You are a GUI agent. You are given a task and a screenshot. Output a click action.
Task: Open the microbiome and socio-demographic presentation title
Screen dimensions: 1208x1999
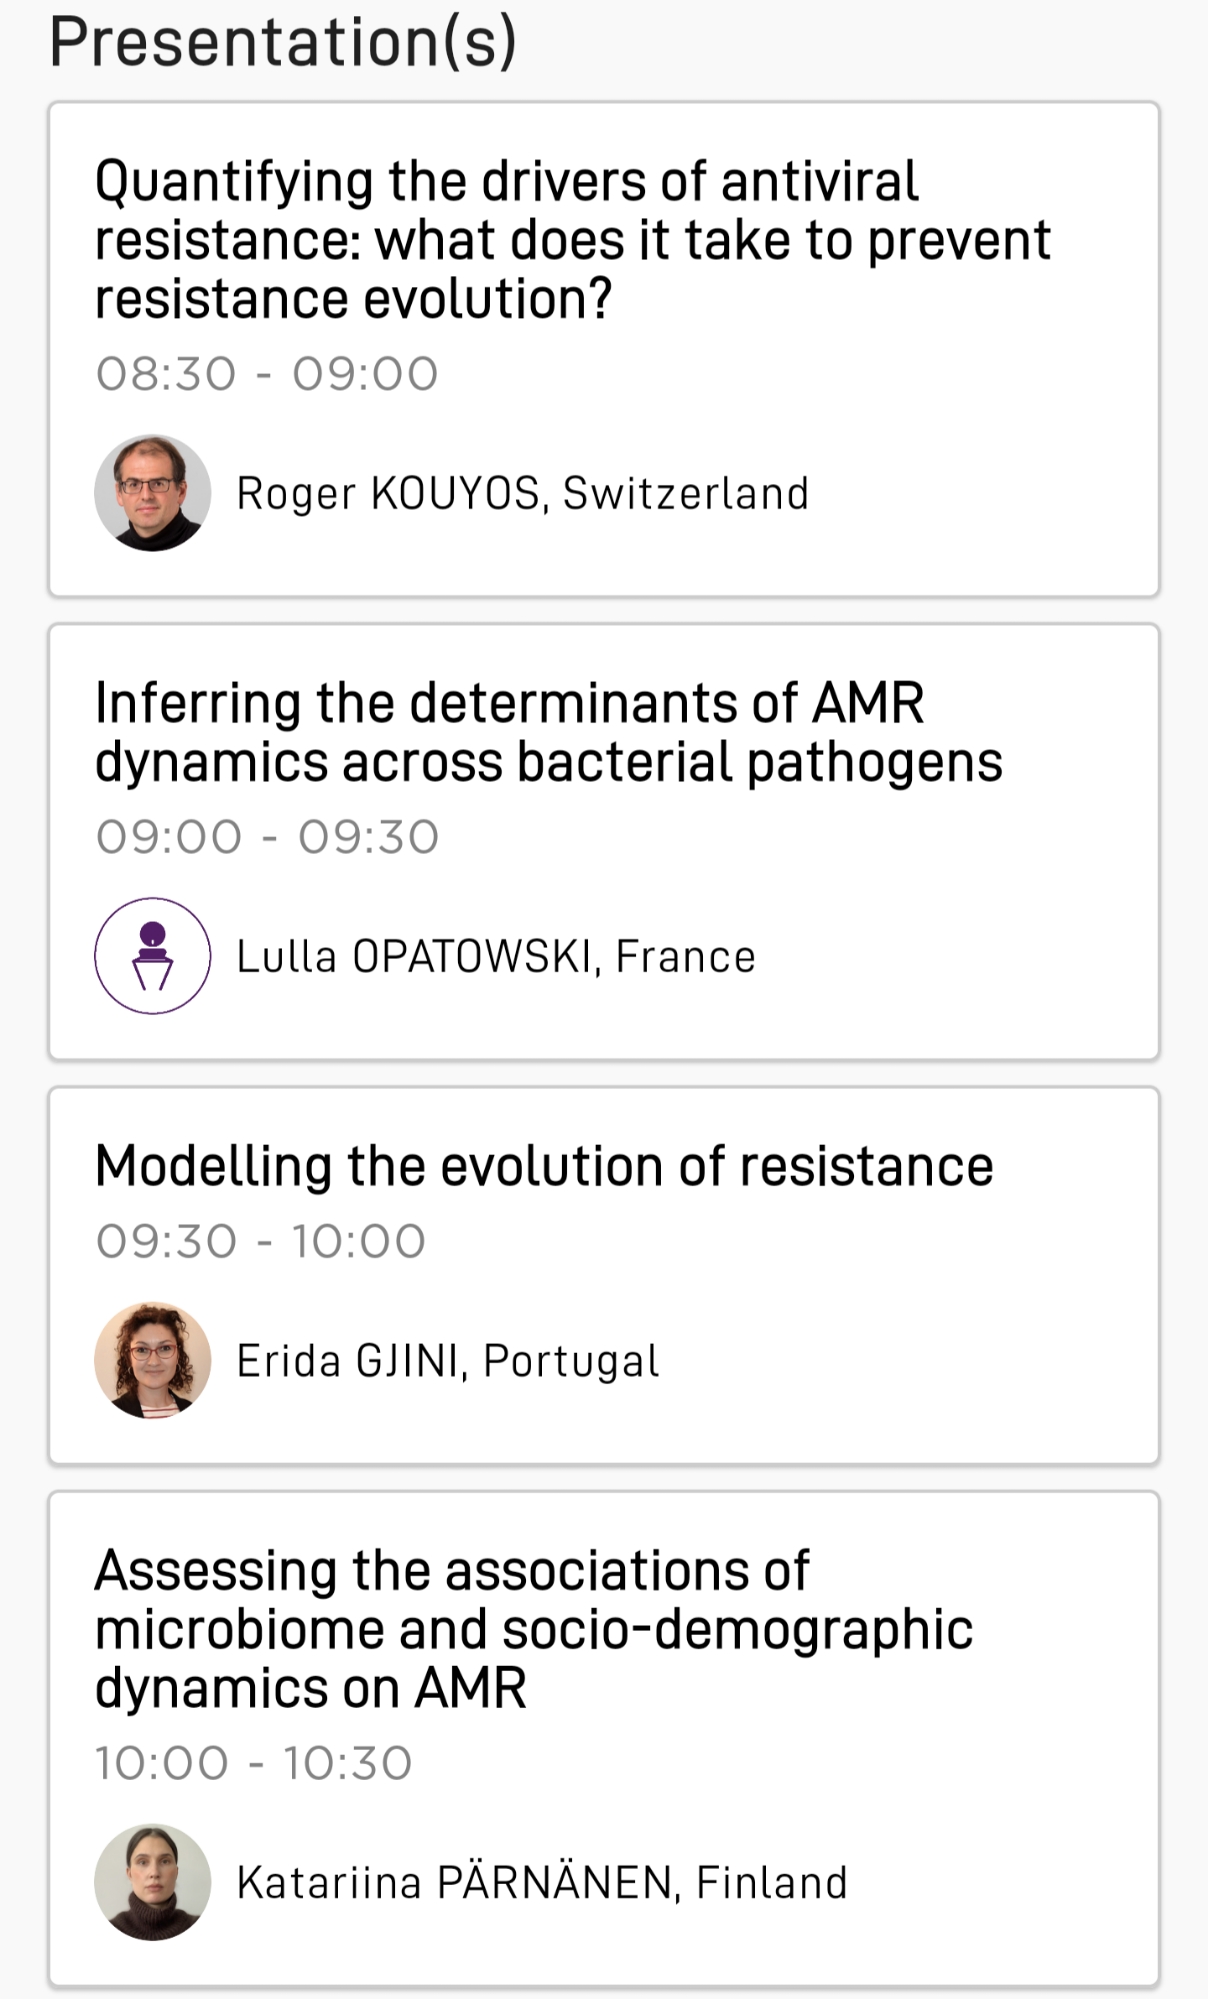coord(533,1629)
